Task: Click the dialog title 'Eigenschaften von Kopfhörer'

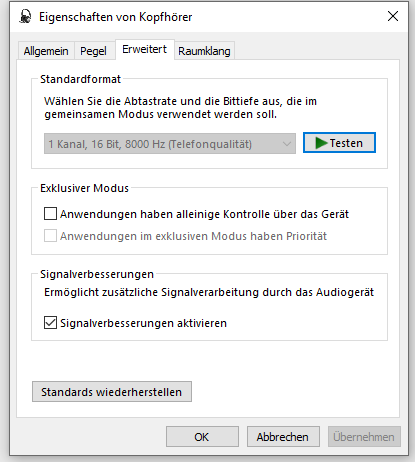Action: click(x=115, y=17)
